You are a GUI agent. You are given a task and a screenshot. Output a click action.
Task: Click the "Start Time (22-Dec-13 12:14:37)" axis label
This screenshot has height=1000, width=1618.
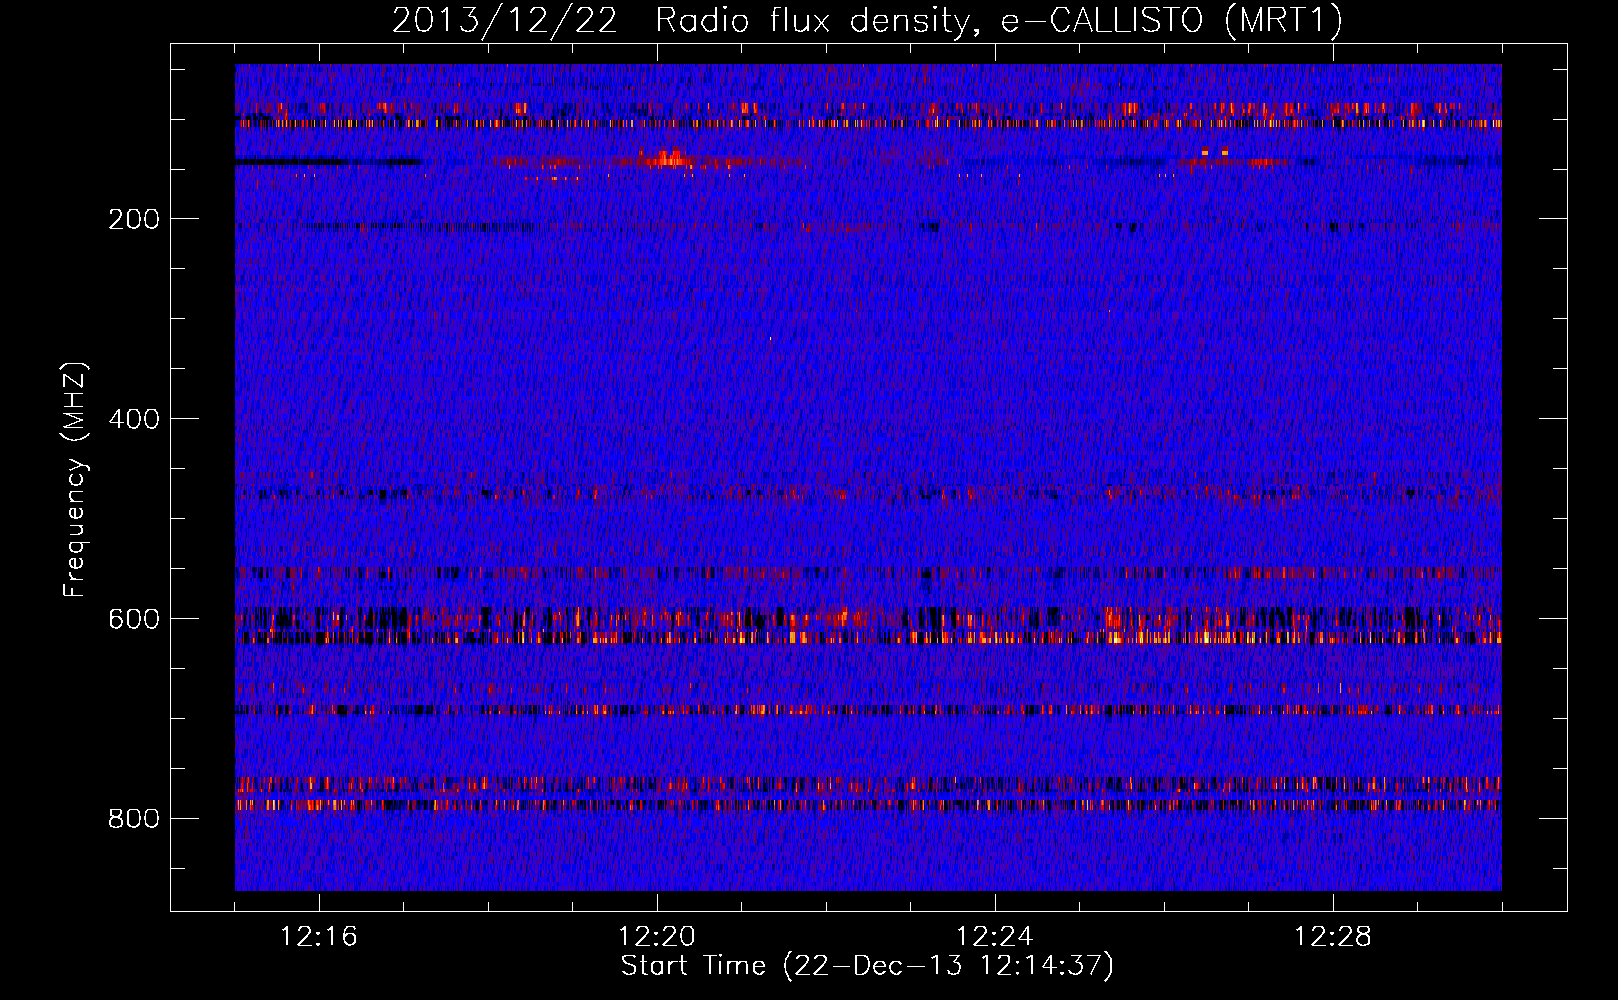tap(867, 966)
